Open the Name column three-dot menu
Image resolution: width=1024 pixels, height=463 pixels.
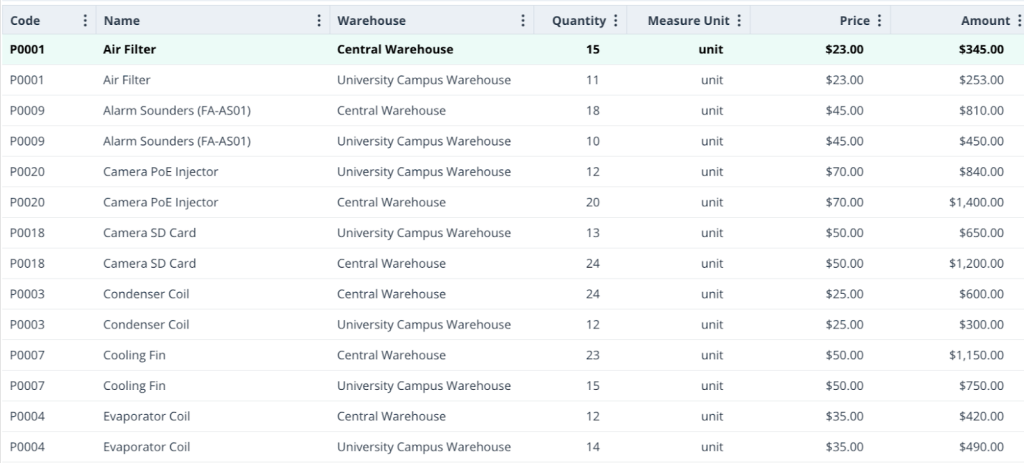[x=319, y=21]
